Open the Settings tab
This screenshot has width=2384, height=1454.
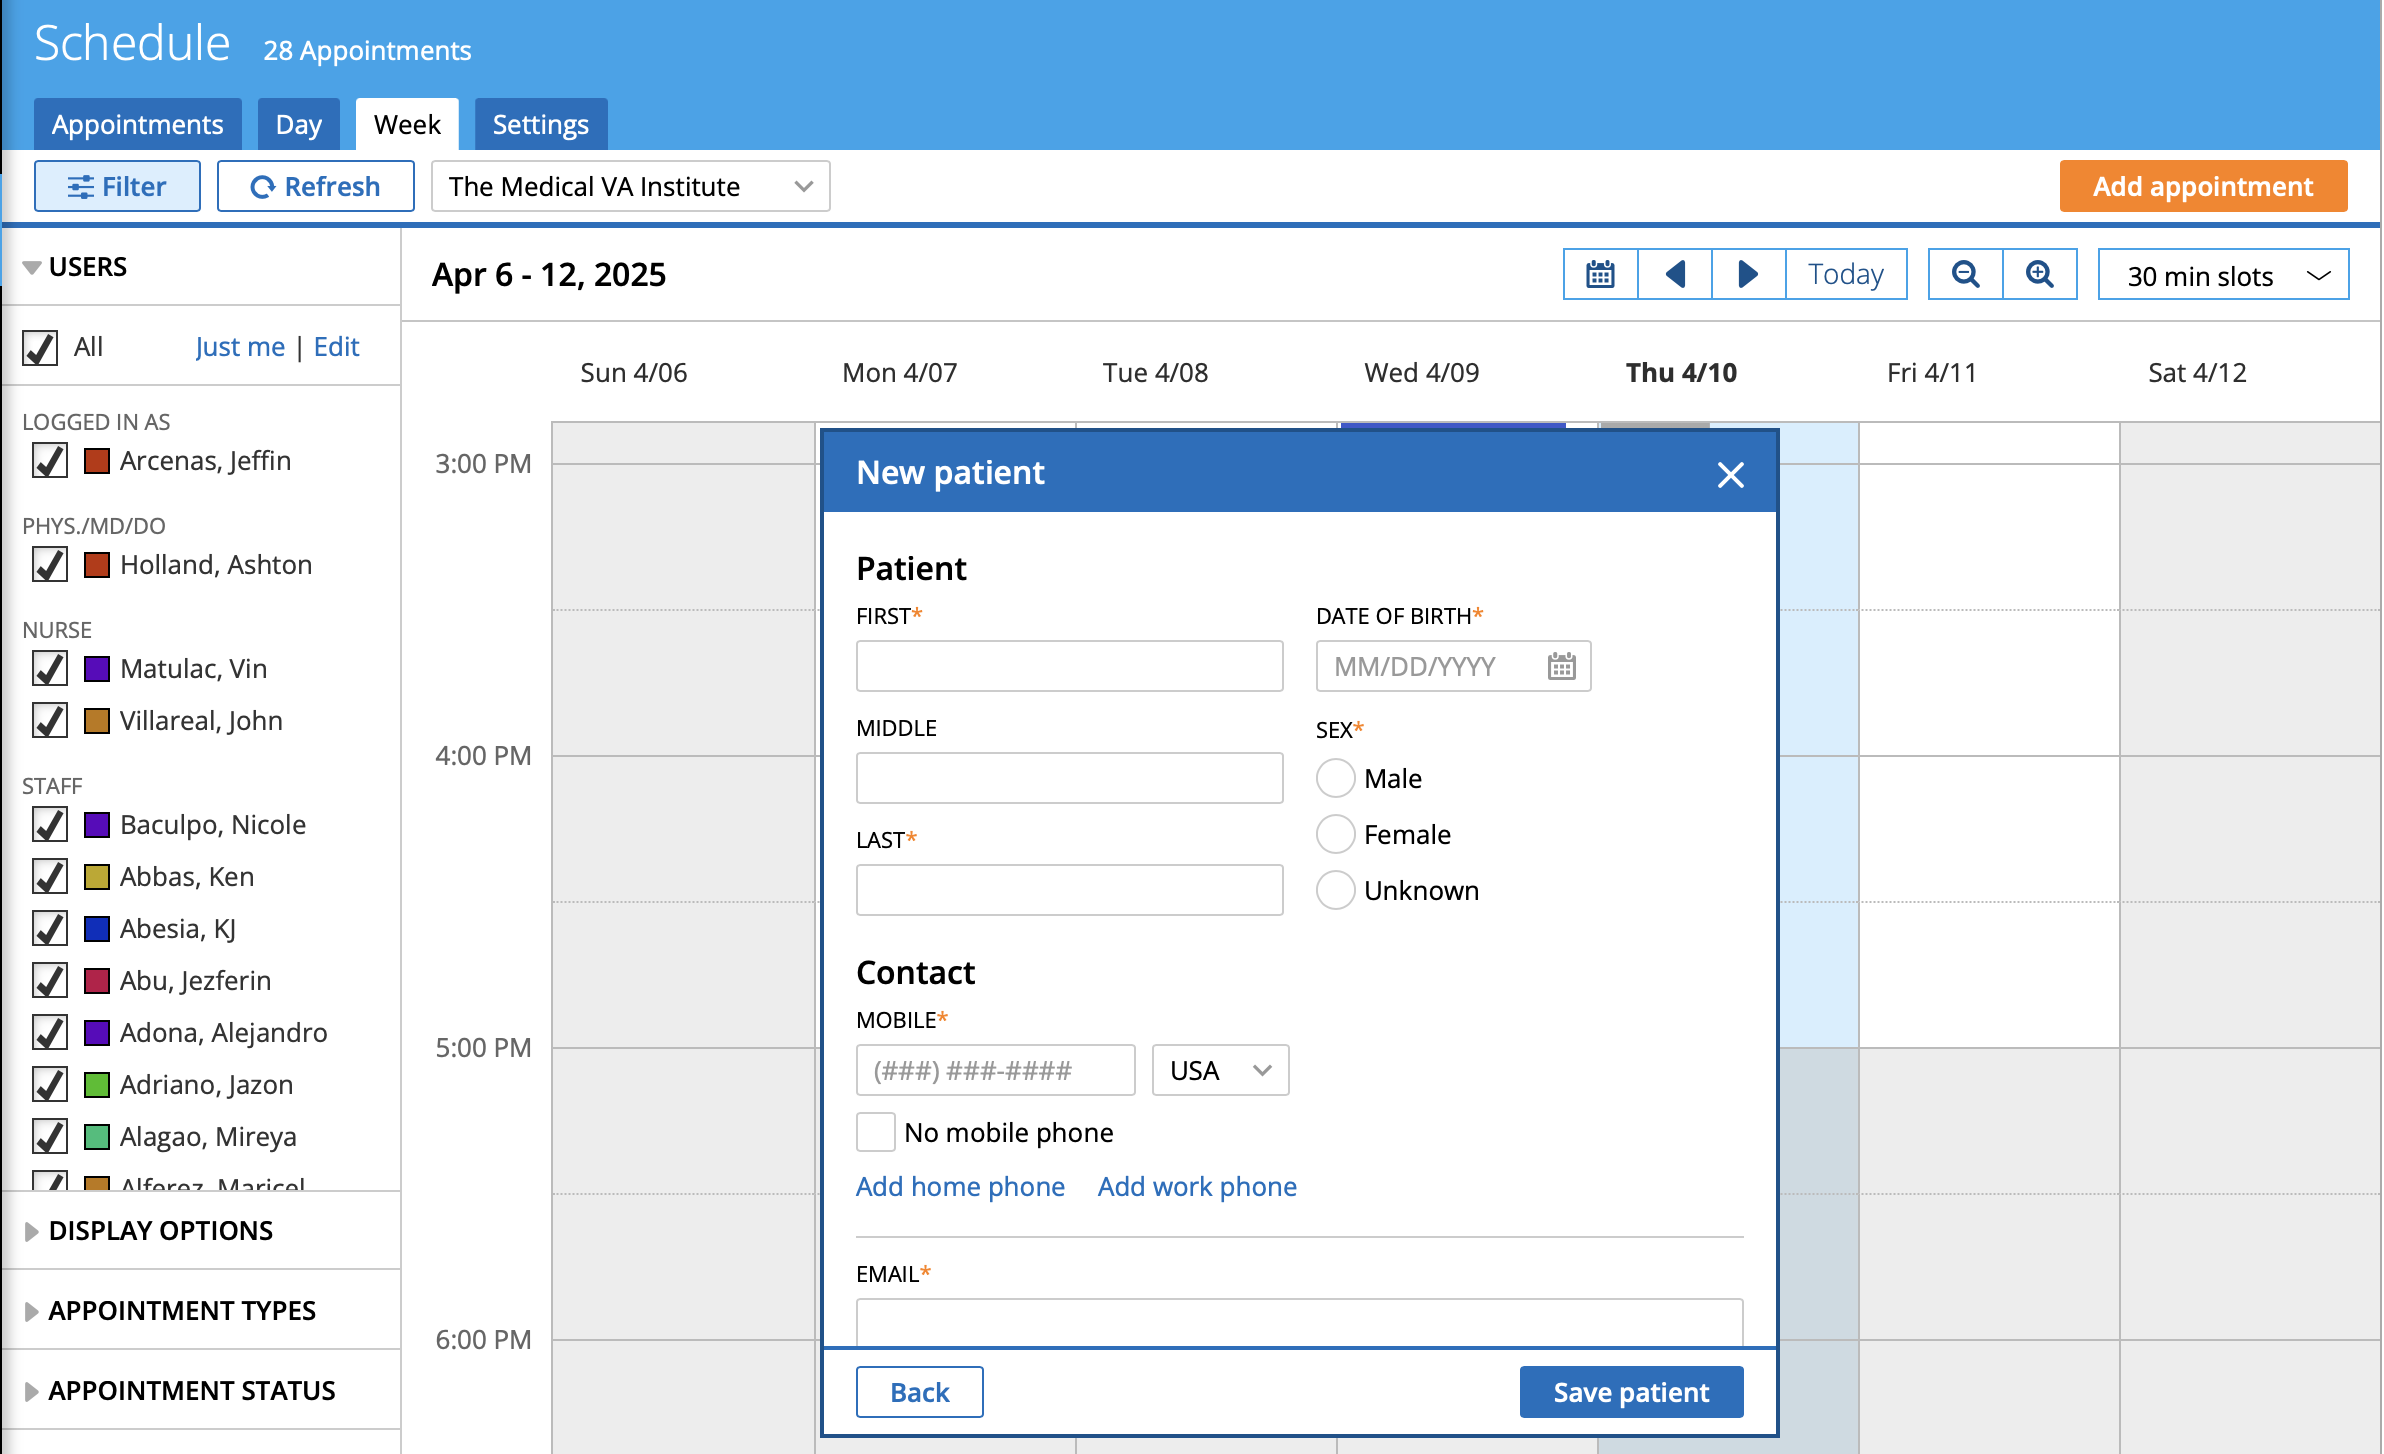click(x=540, y=124)
